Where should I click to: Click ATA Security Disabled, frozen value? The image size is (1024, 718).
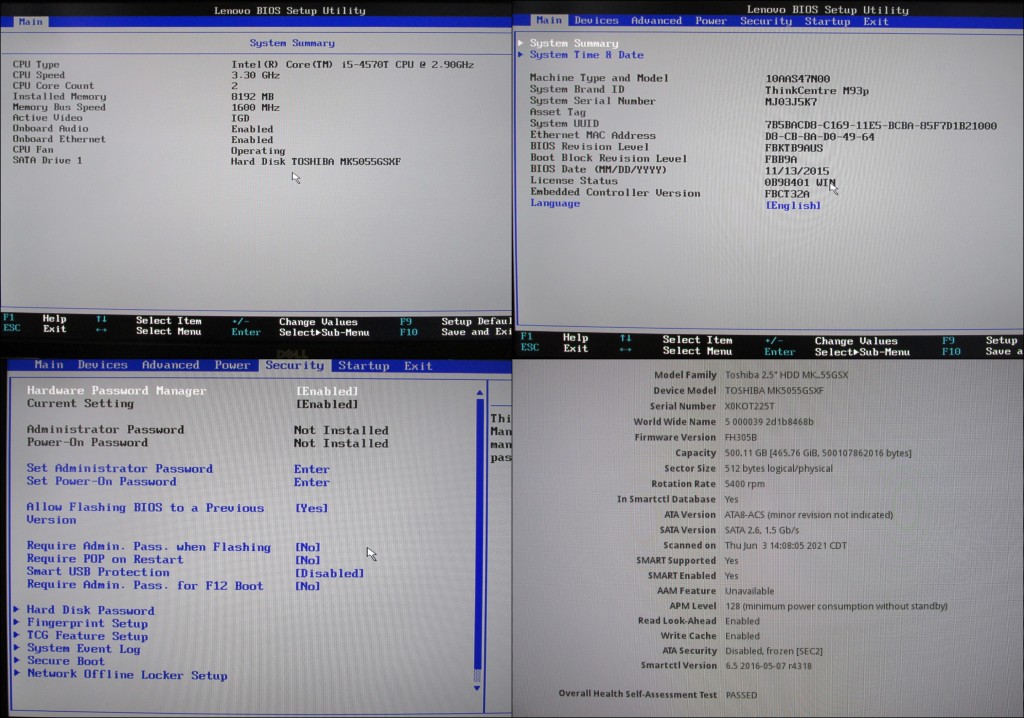(774, 651)
